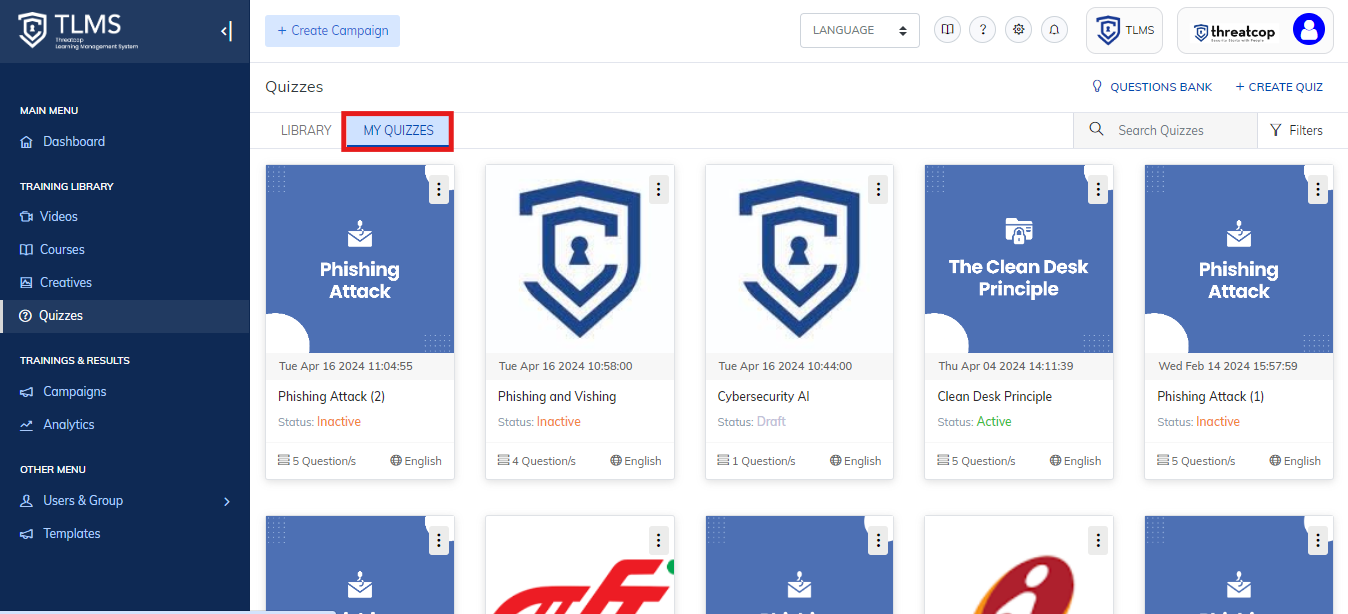1348x614 pixels.
Task: Open the QUESTIONS BANK link
Action: coord(1152,87)
